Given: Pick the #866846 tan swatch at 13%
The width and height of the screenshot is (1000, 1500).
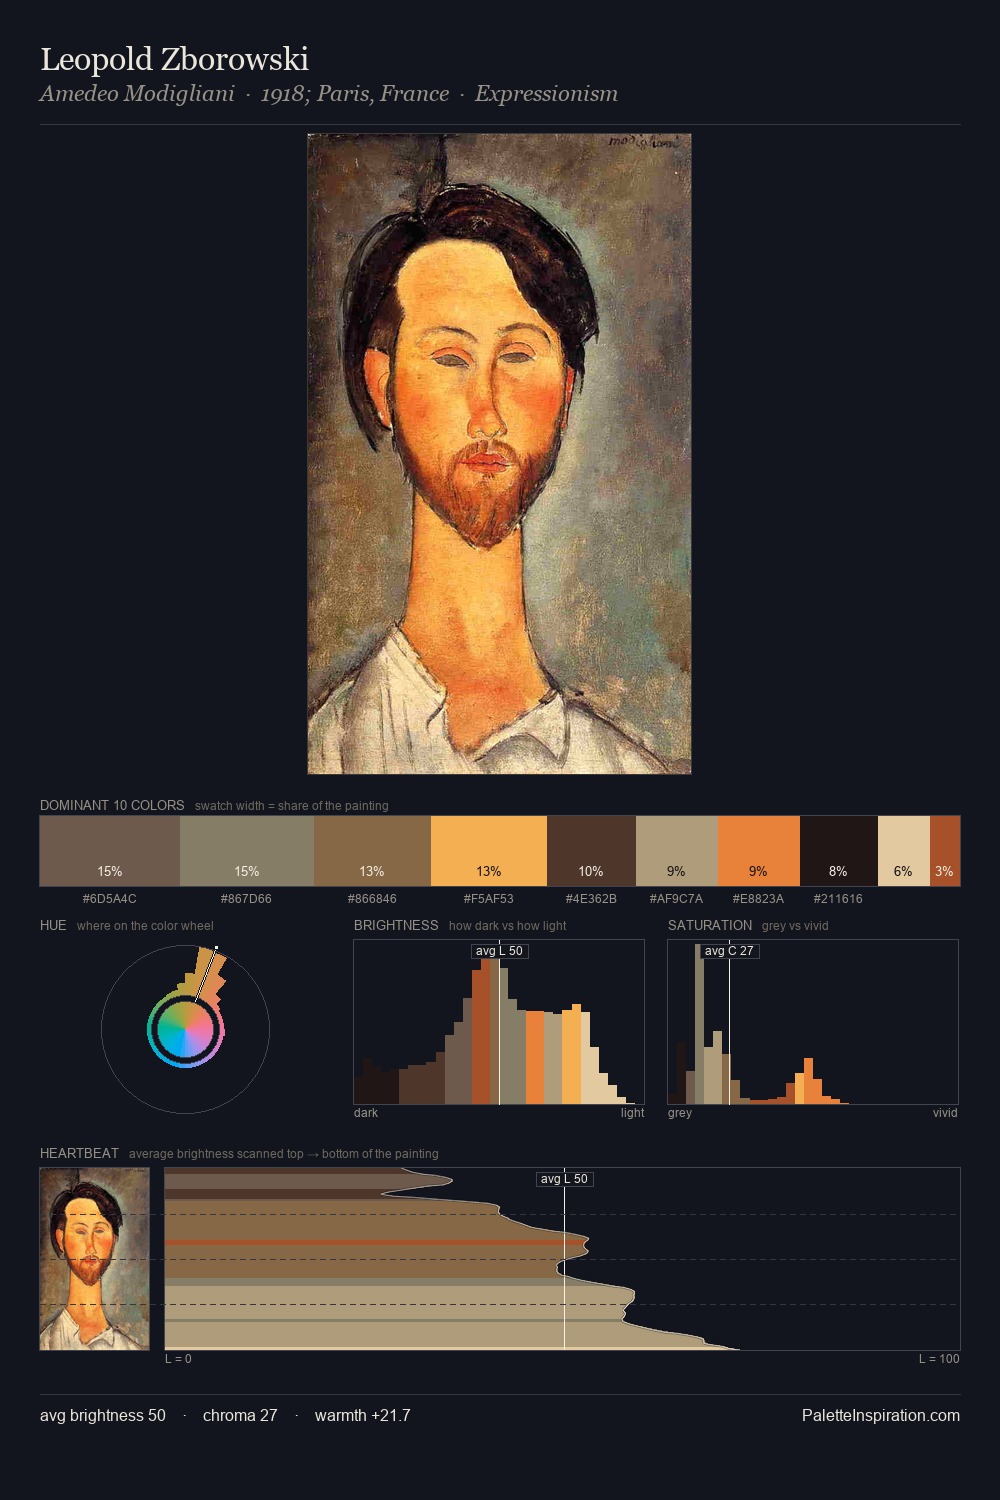Looking at the screenshot, I should point(372,851).
